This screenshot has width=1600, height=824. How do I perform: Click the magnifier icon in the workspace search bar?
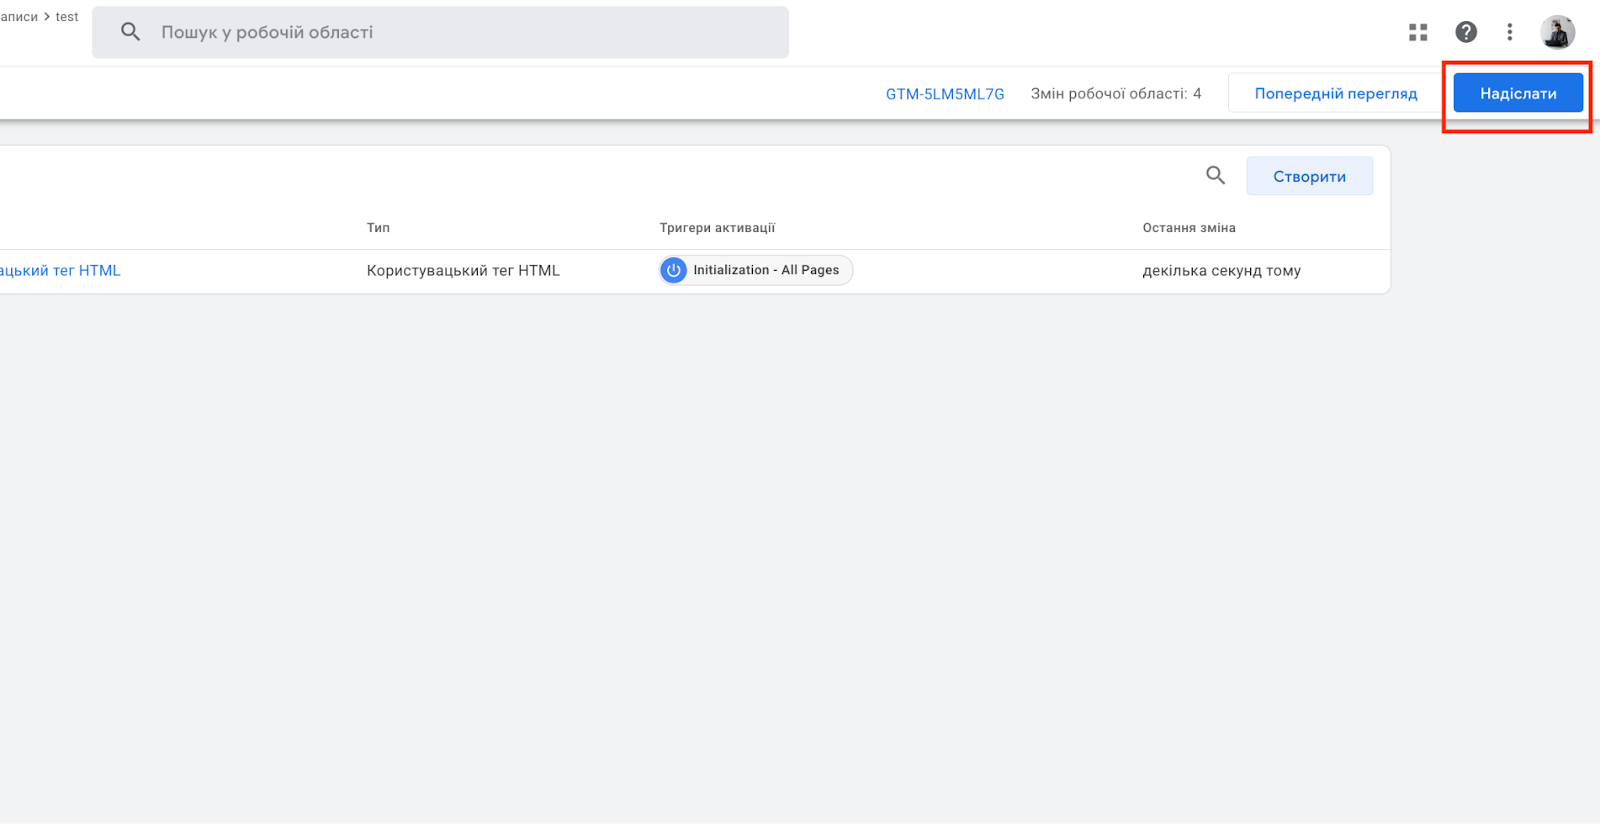131,32
